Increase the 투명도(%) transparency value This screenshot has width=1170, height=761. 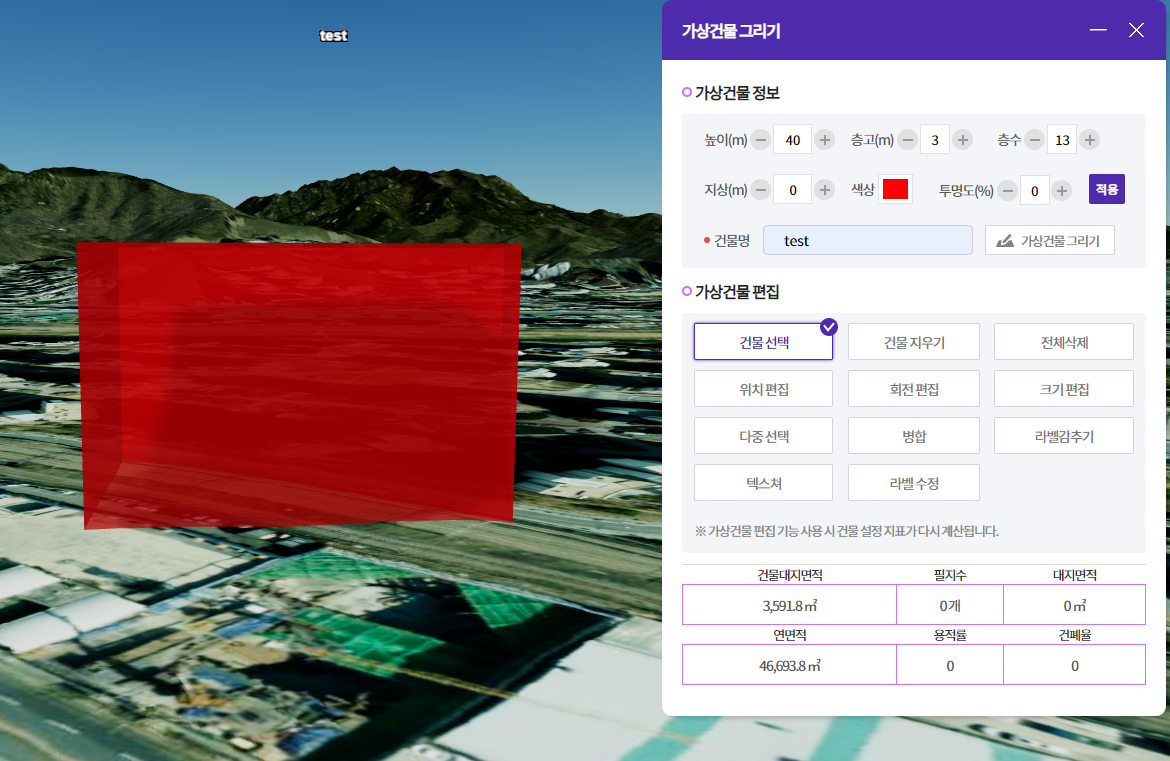pos(1061,191)
